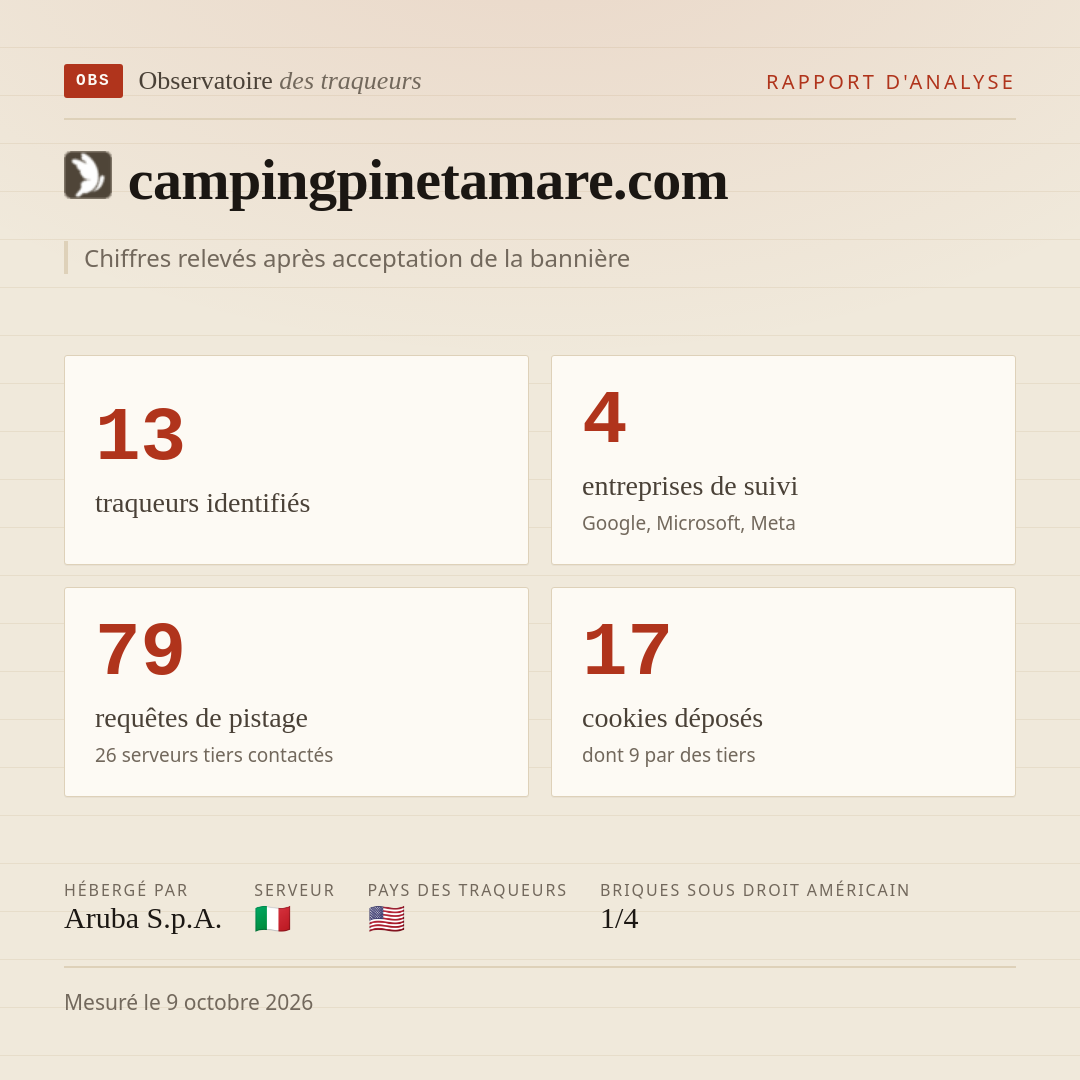The image size is (1080, 1080).
Task: Open the Observatoire des traqueurs title
Action: pyautogui.click(x=280, y=81)
